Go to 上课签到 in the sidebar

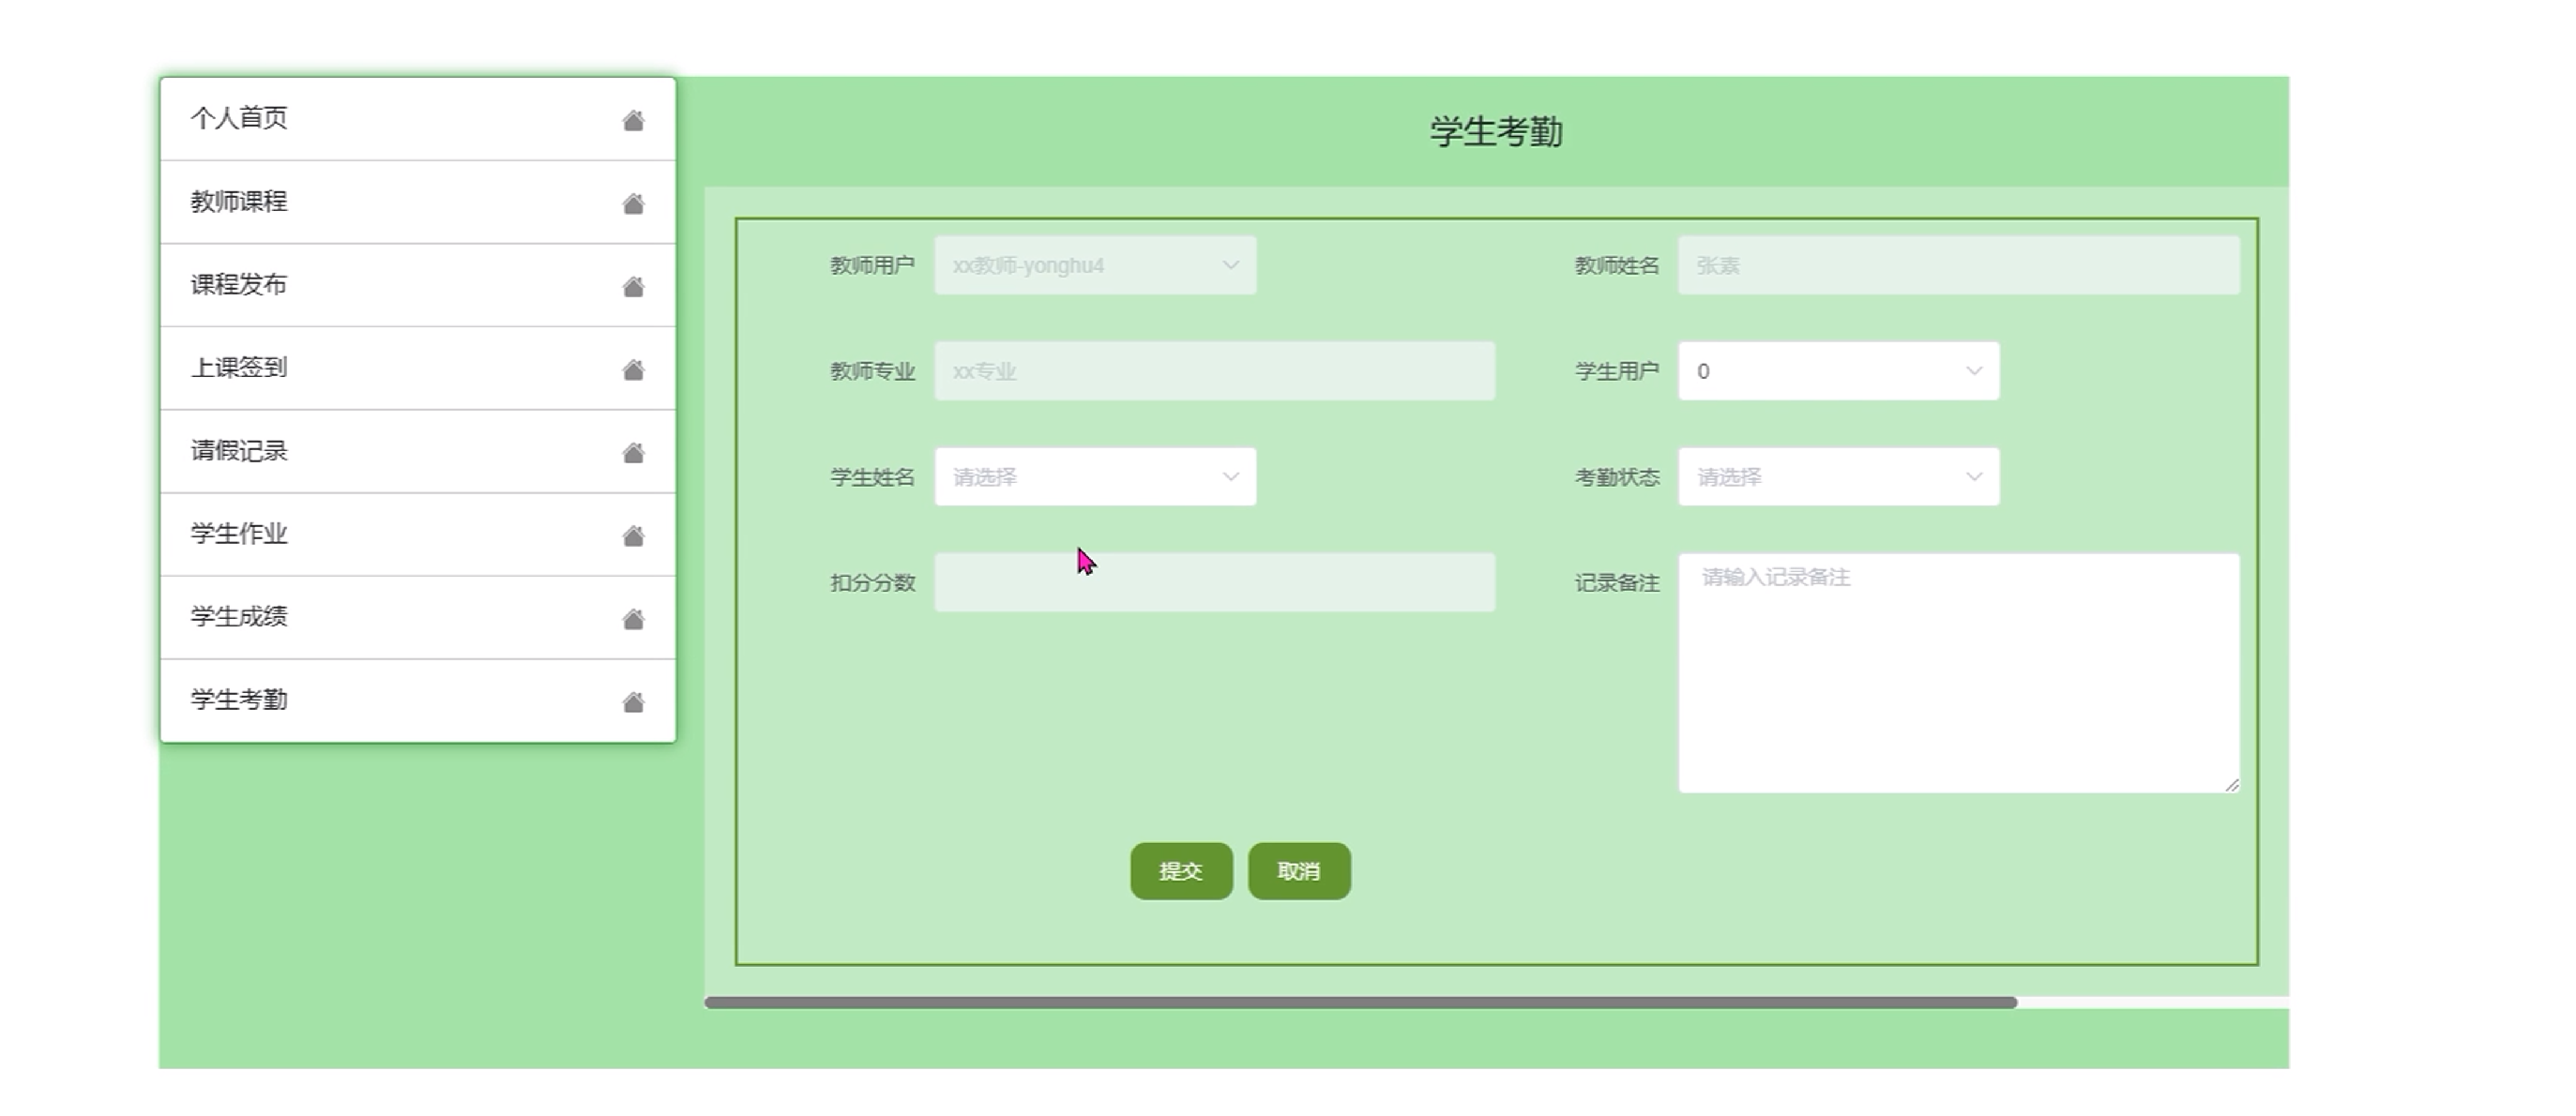pos(240,368)
